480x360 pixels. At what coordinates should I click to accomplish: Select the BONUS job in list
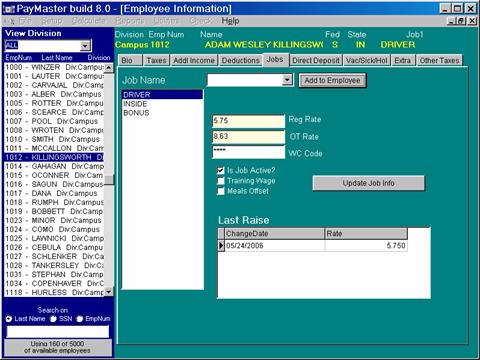tap(162, 113)
